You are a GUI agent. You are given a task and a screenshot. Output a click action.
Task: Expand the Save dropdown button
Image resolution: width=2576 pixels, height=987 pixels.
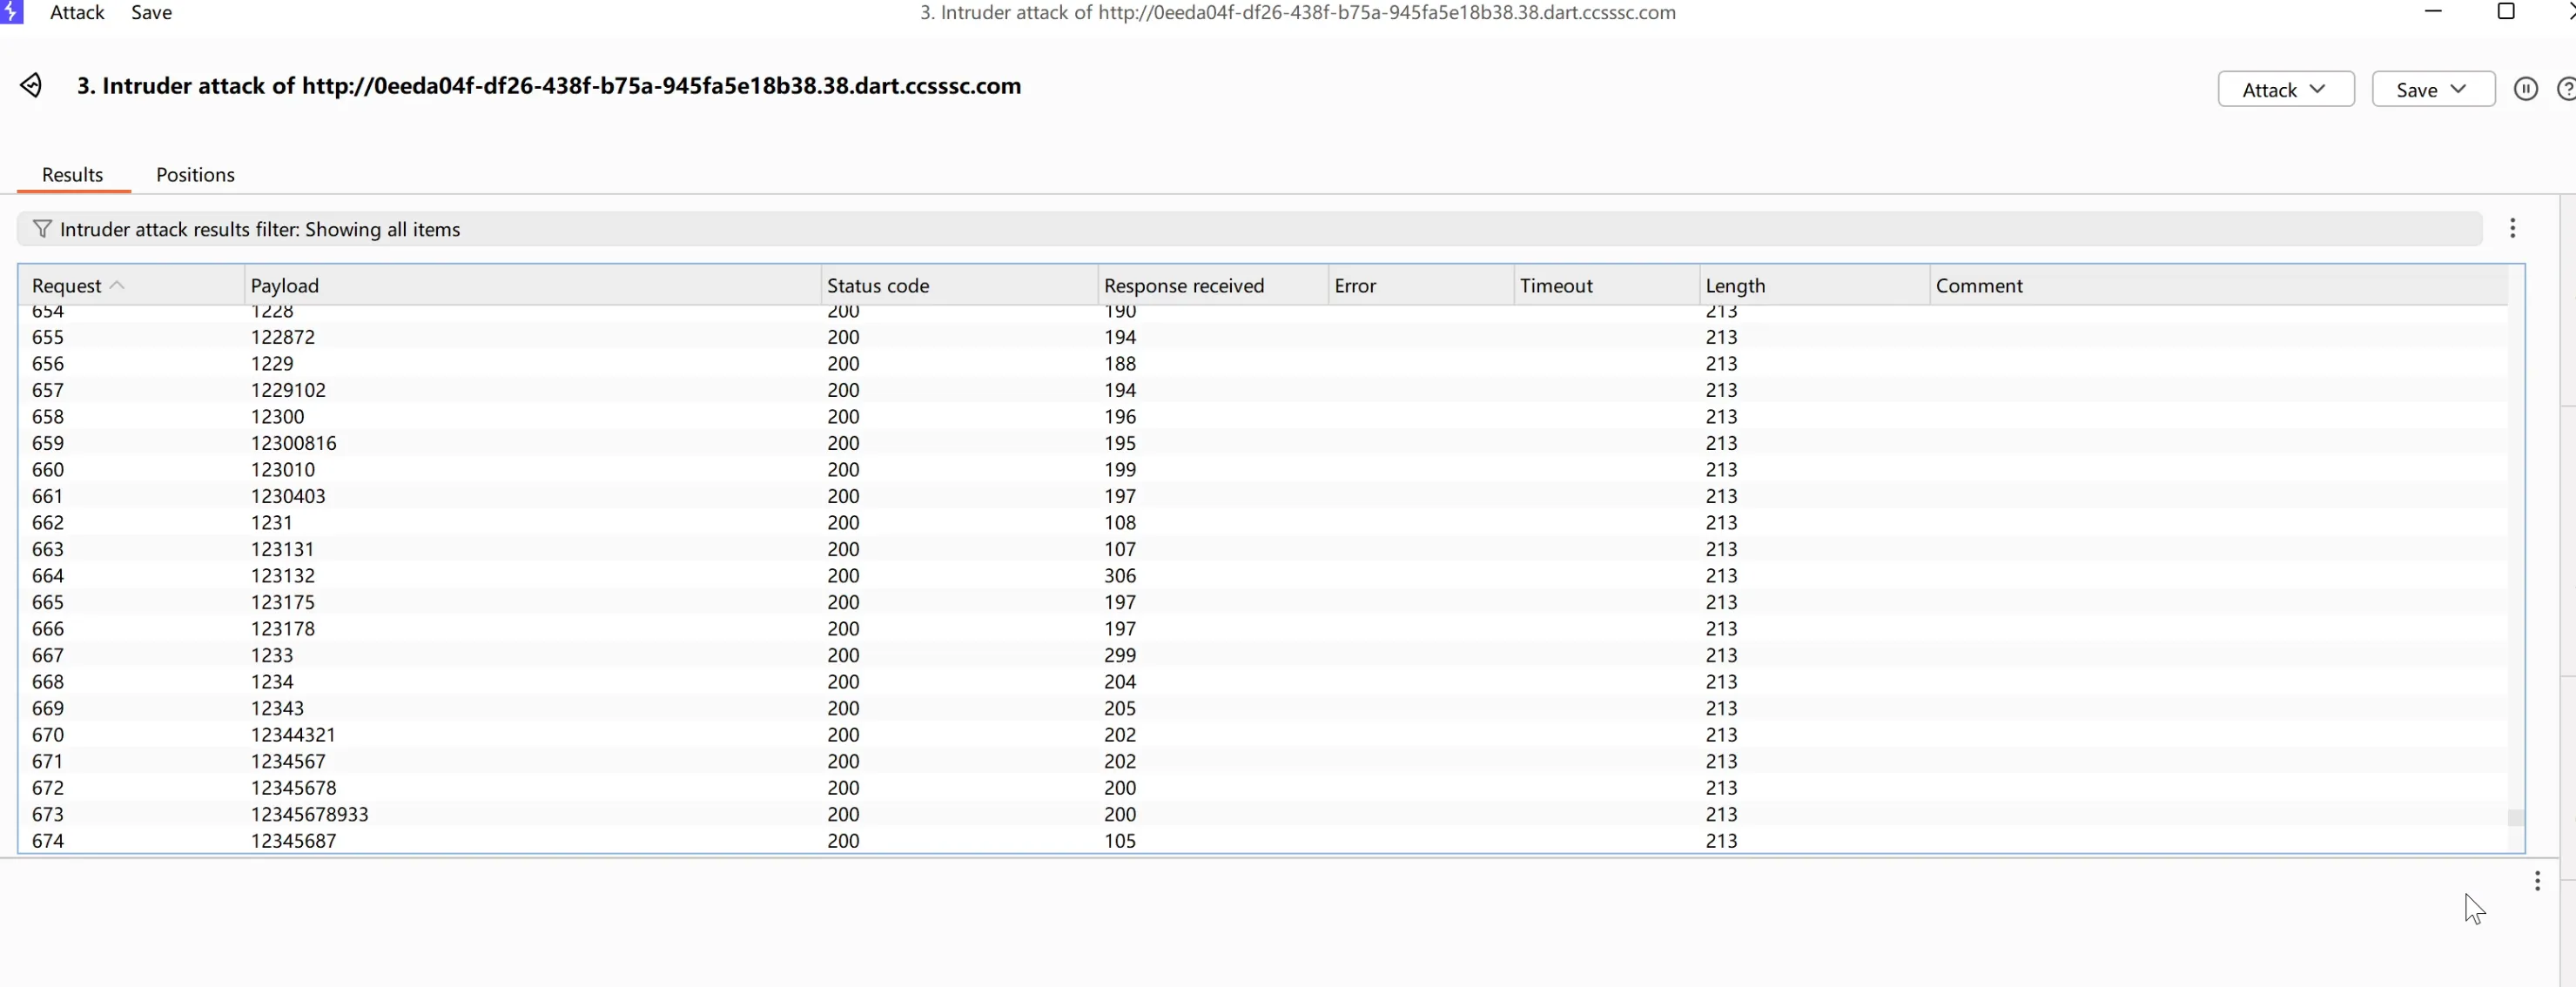[x=2432, y=89]
